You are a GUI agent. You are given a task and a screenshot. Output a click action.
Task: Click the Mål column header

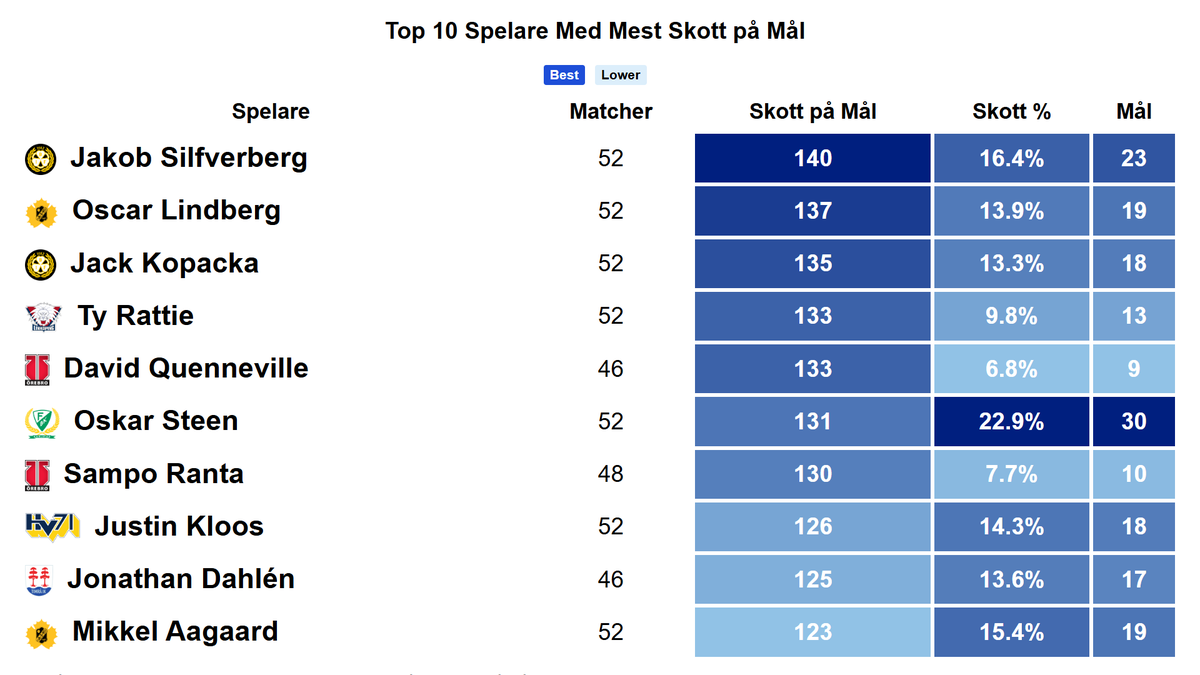click(x=1134, y=112)
